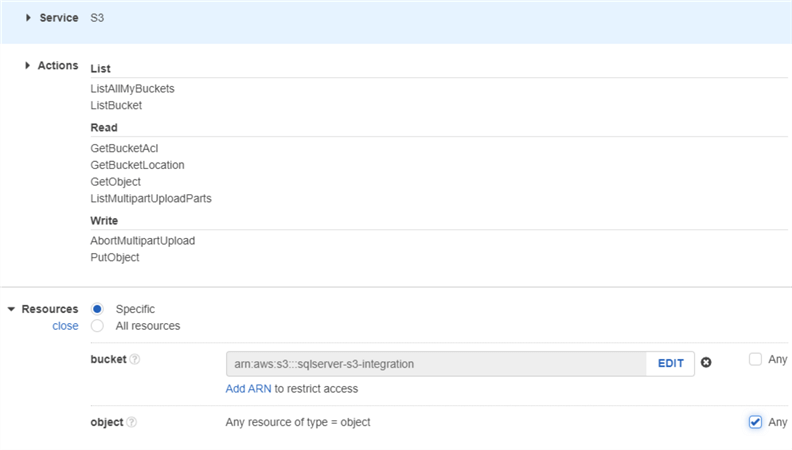Click the bucket ARN text field
This screenshot has width=792, height=450.
point(436,363)
